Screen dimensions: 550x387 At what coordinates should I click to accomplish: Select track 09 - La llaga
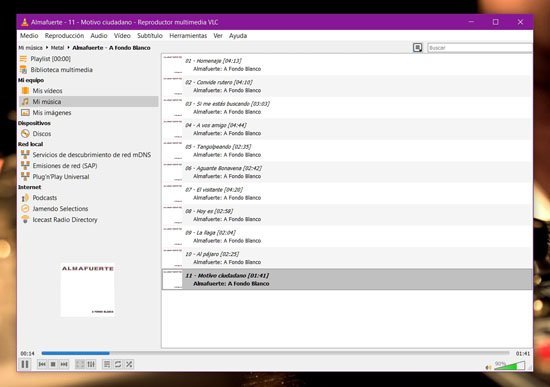pyautogui.click(x=347, y=236)
